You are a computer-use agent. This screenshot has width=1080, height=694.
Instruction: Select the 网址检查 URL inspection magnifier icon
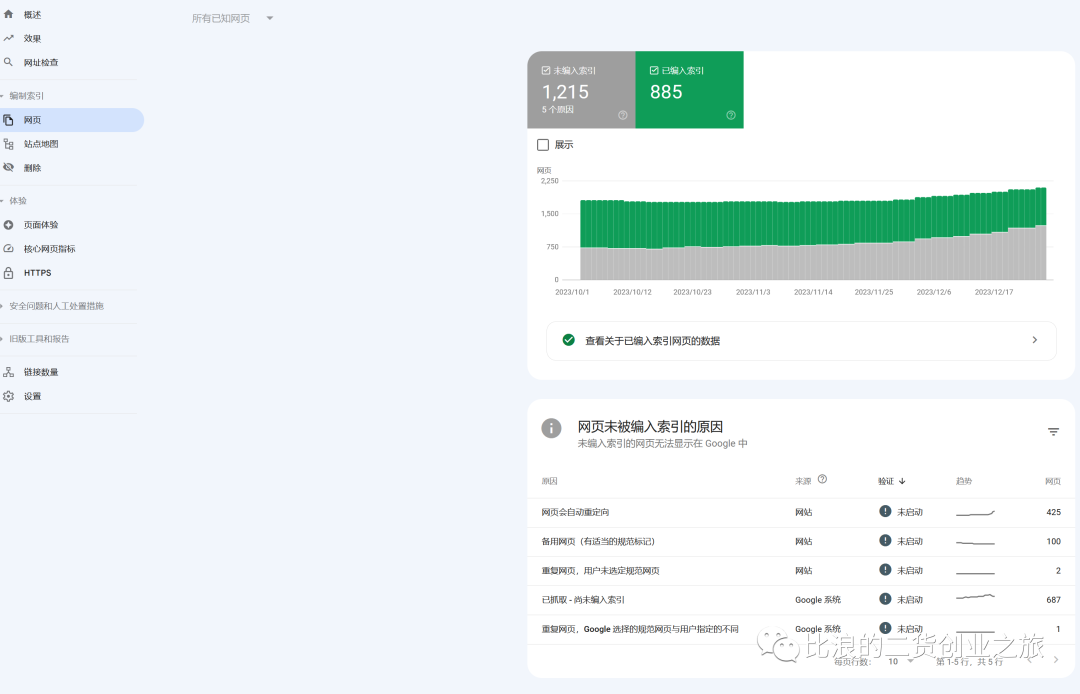[11, 62]
